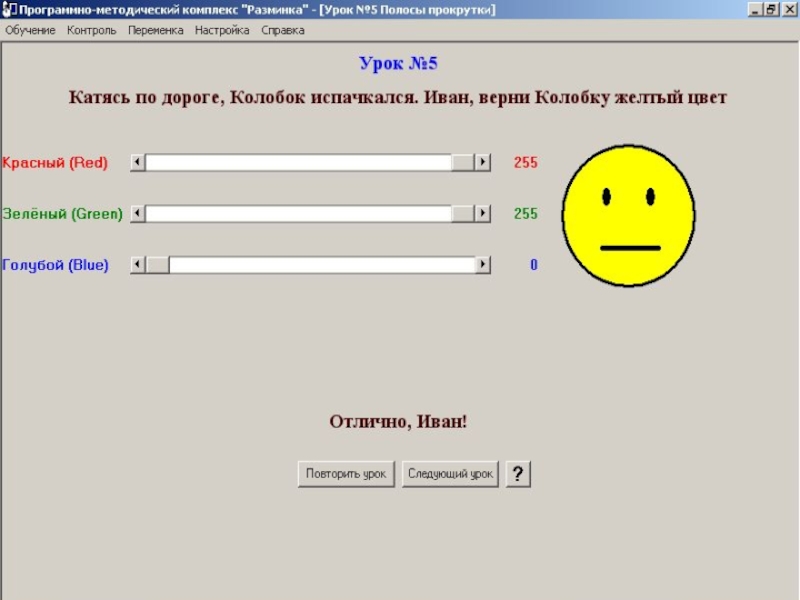The height and width of the screenshot is (600, 800).
Task: Minimize the Разминка window
Action: click(755, 9)
